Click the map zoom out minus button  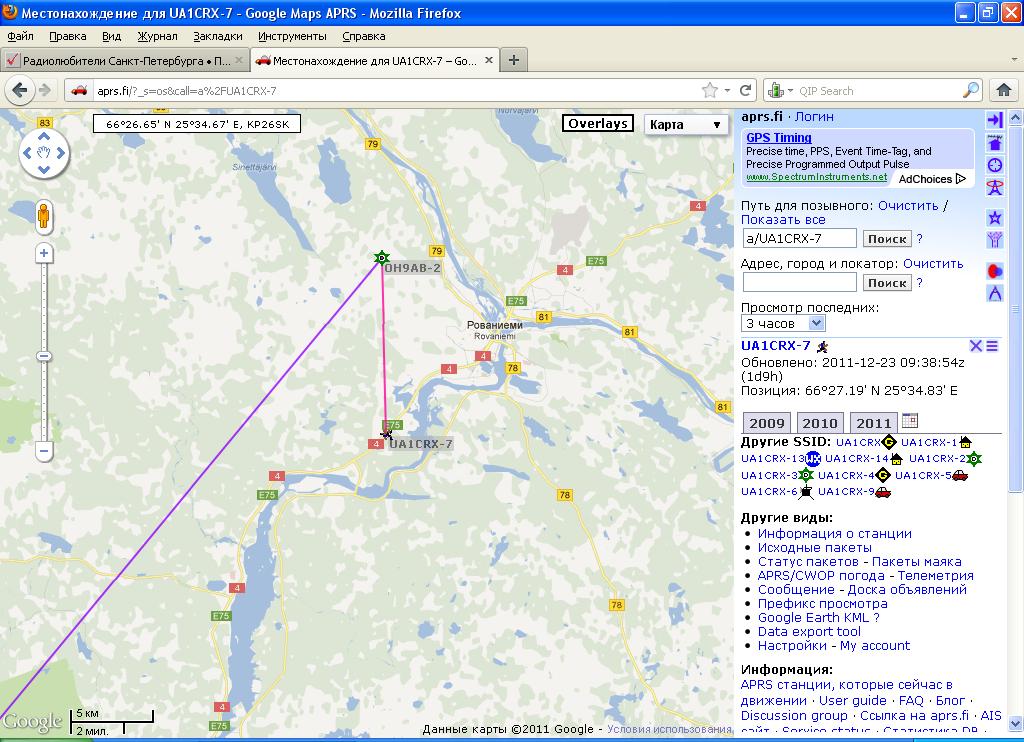click(x=44, y=451)
